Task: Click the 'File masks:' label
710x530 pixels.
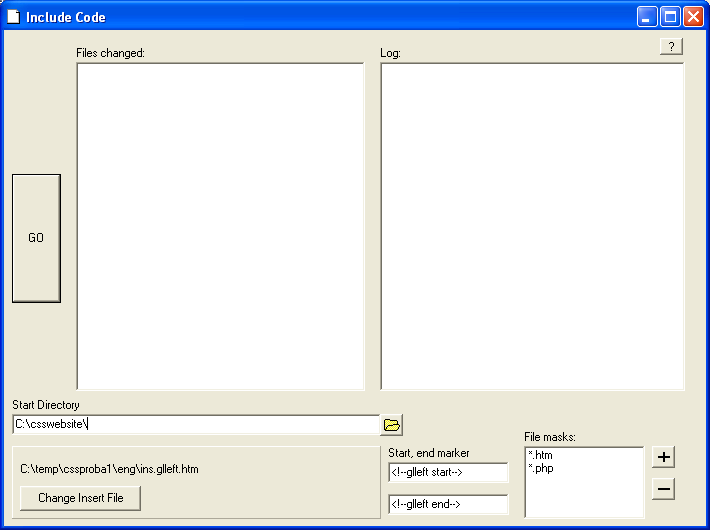Action: [x=550, y=437]
